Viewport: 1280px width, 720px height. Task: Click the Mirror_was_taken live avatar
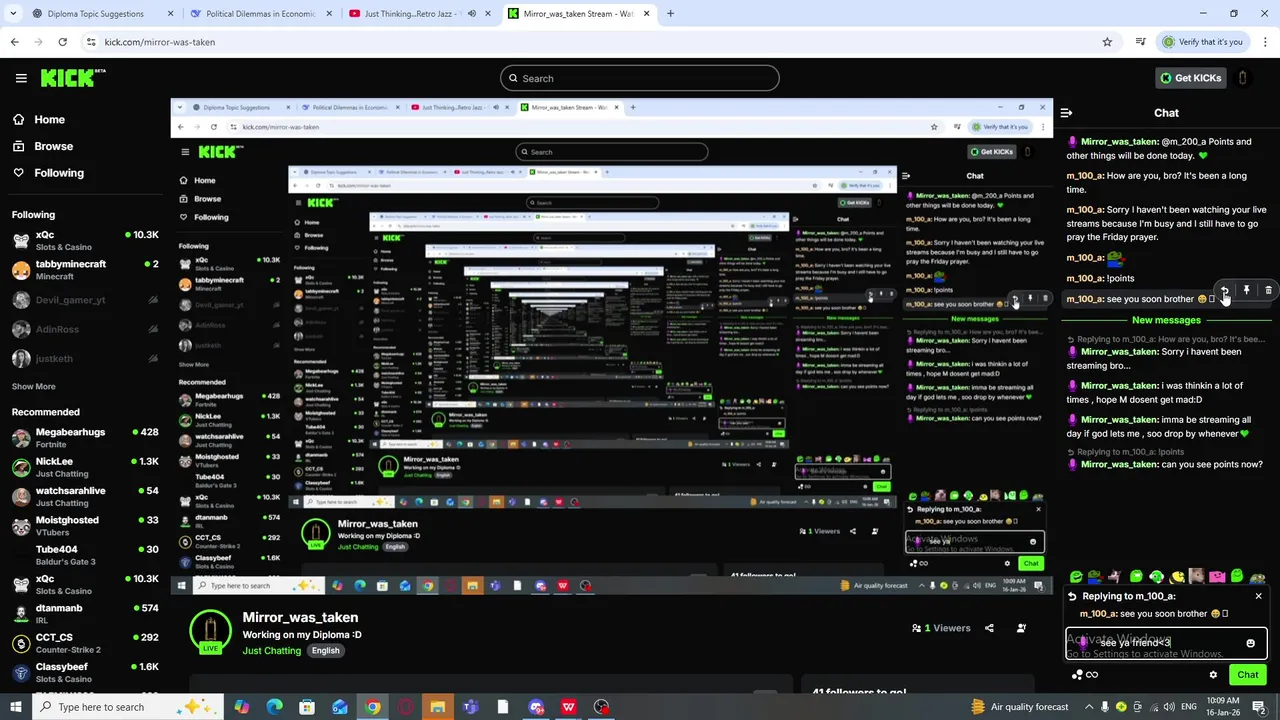point(210,632)
